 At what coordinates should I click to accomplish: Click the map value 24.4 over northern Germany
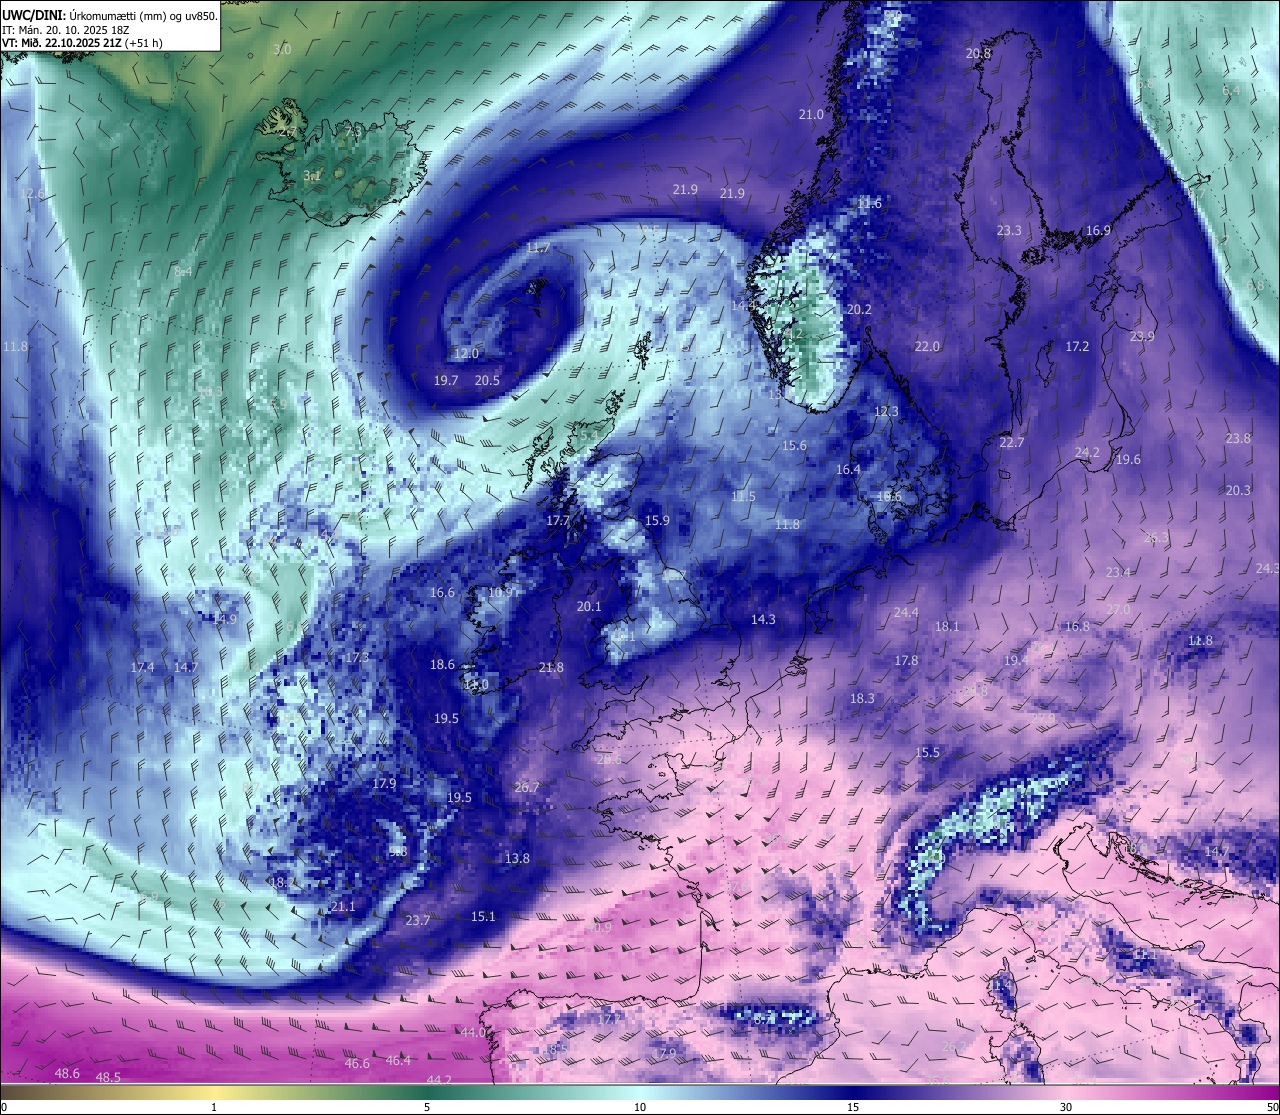[x=906, y=612]
